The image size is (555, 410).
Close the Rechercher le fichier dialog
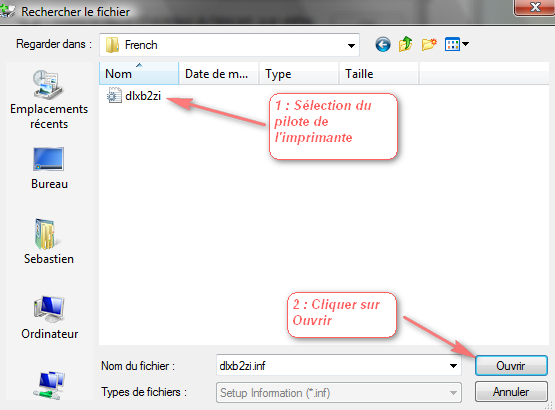tap(535, 7)
